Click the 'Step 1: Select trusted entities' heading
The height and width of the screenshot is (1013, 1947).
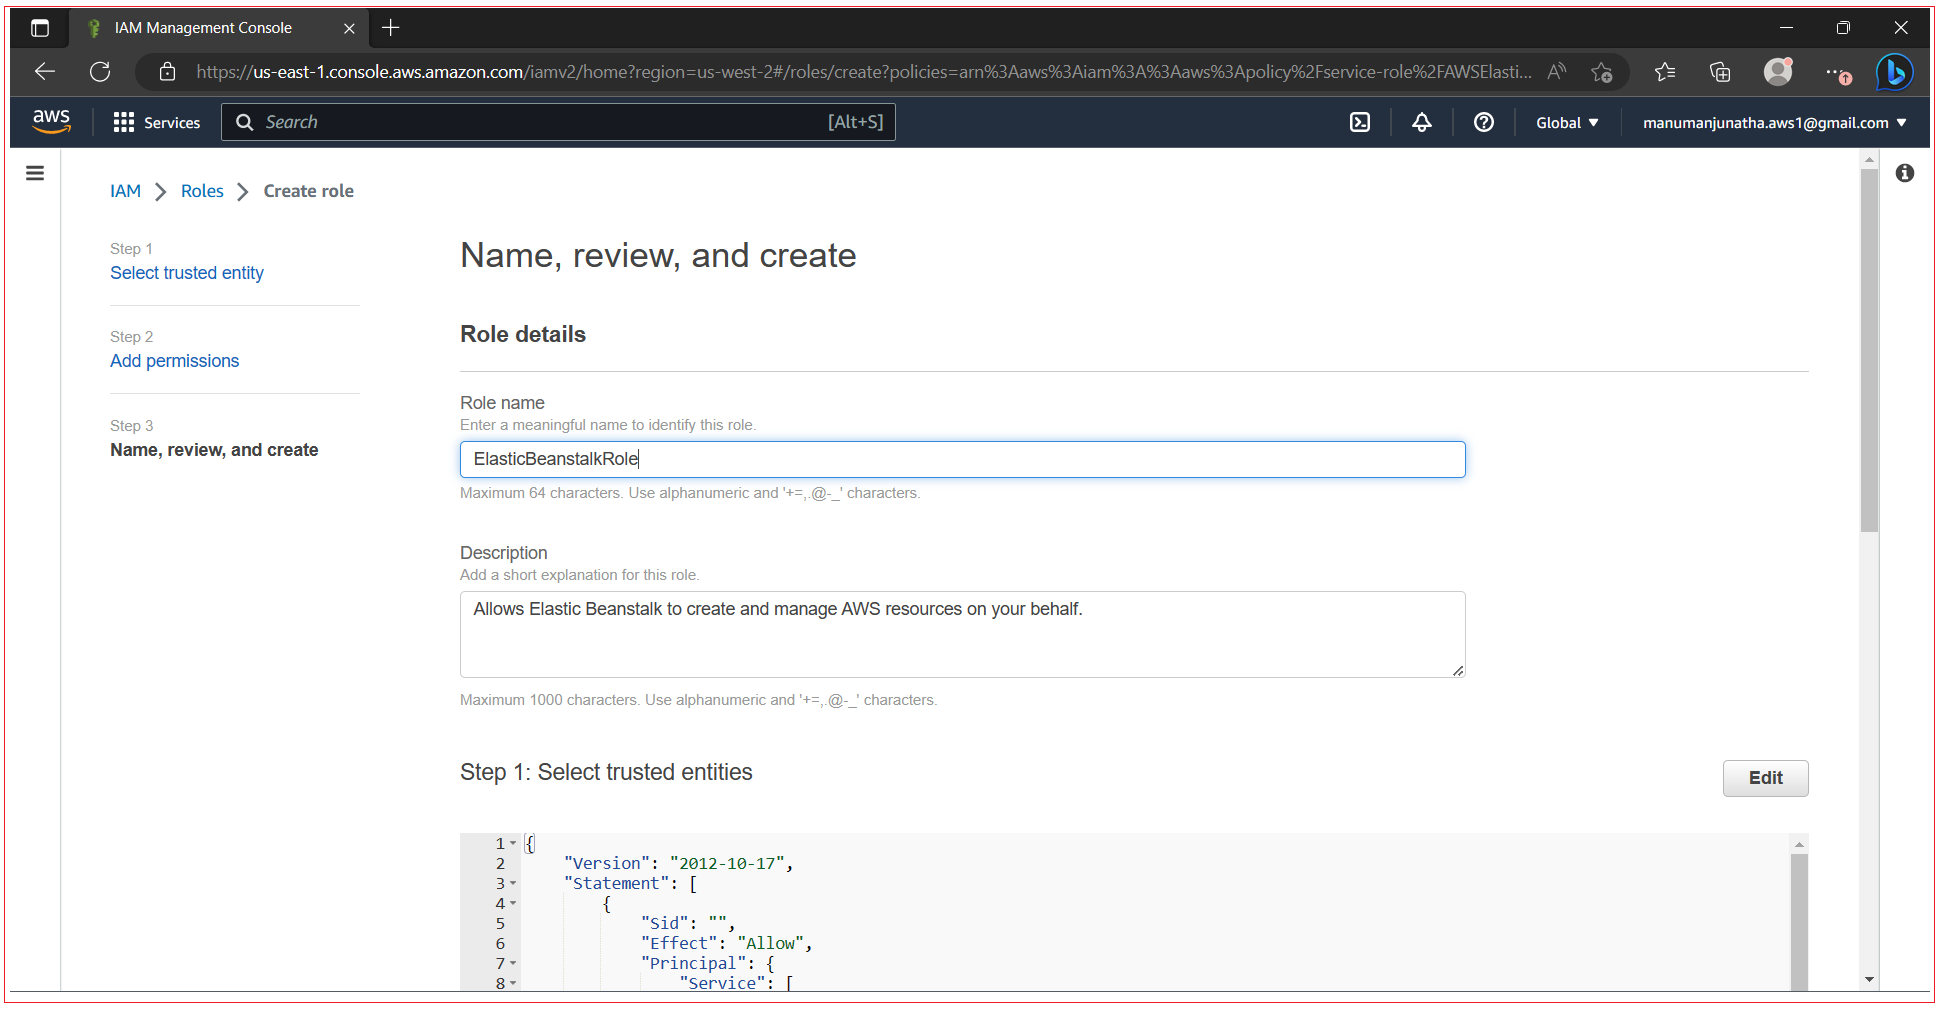(606, 772)
